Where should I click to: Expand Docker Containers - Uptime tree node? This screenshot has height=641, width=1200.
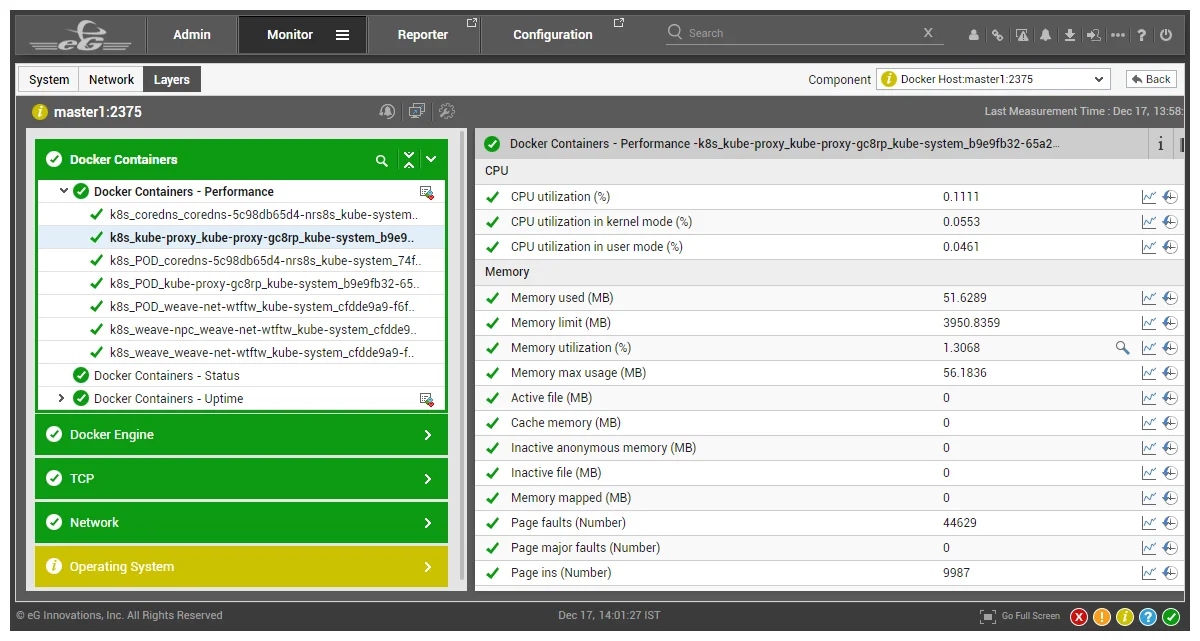(x=62, y=399)
